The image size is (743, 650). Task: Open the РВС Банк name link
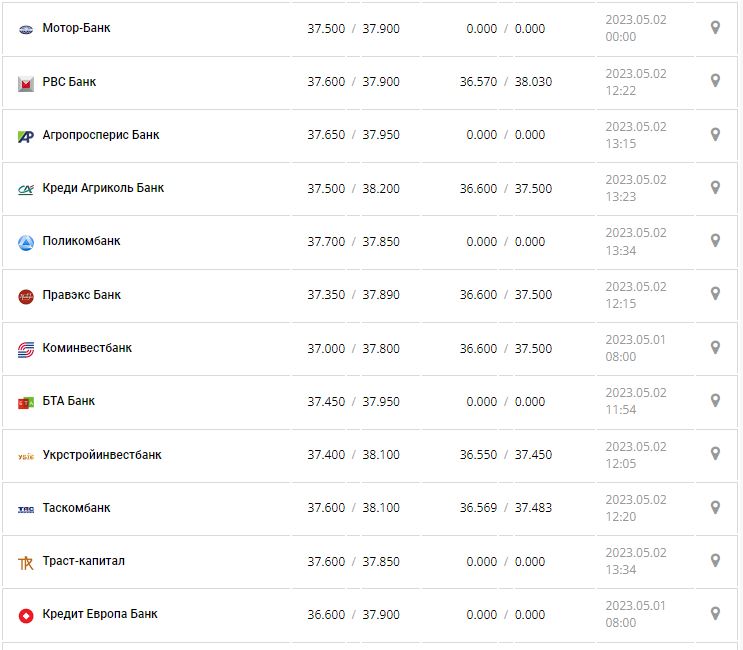pyautogui.click(x=69, y=82)
